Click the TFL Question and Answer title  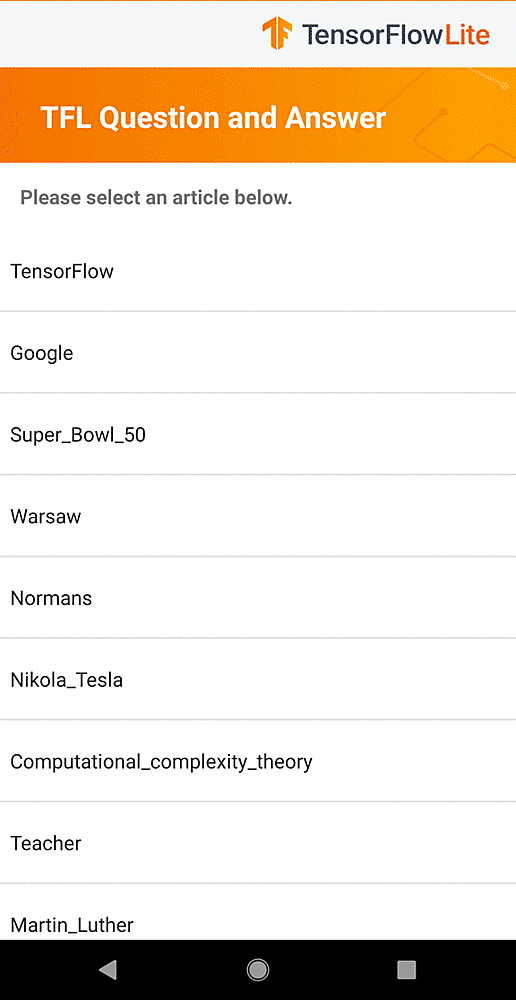(x=213, y=118)
